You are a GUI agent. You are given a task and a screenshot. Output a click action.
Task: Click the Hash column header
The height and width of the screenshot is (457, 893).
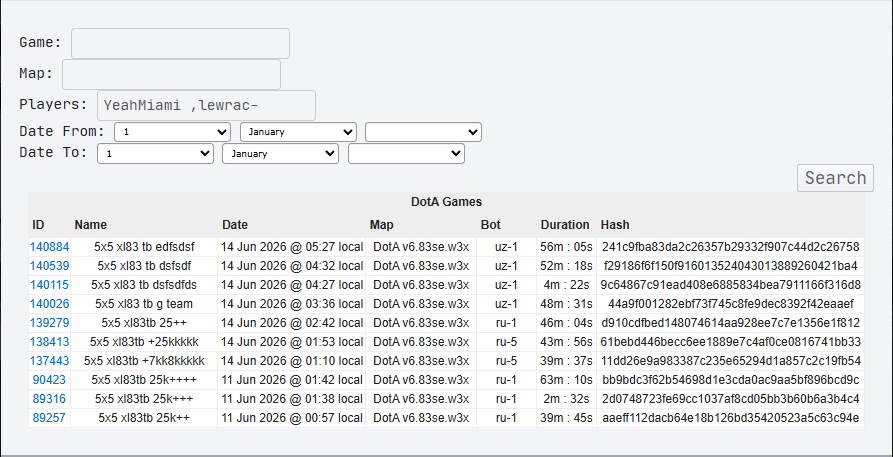coord(615,225)
